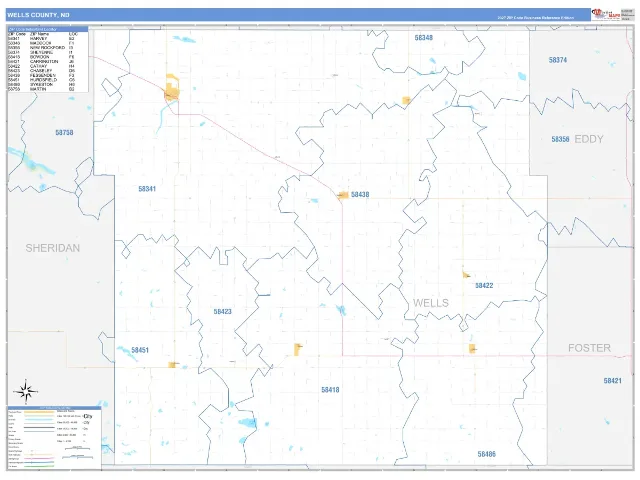This screenshot has width=640, height=480.
Task: Select ZIP code label 58374
Action: [558, 60]
